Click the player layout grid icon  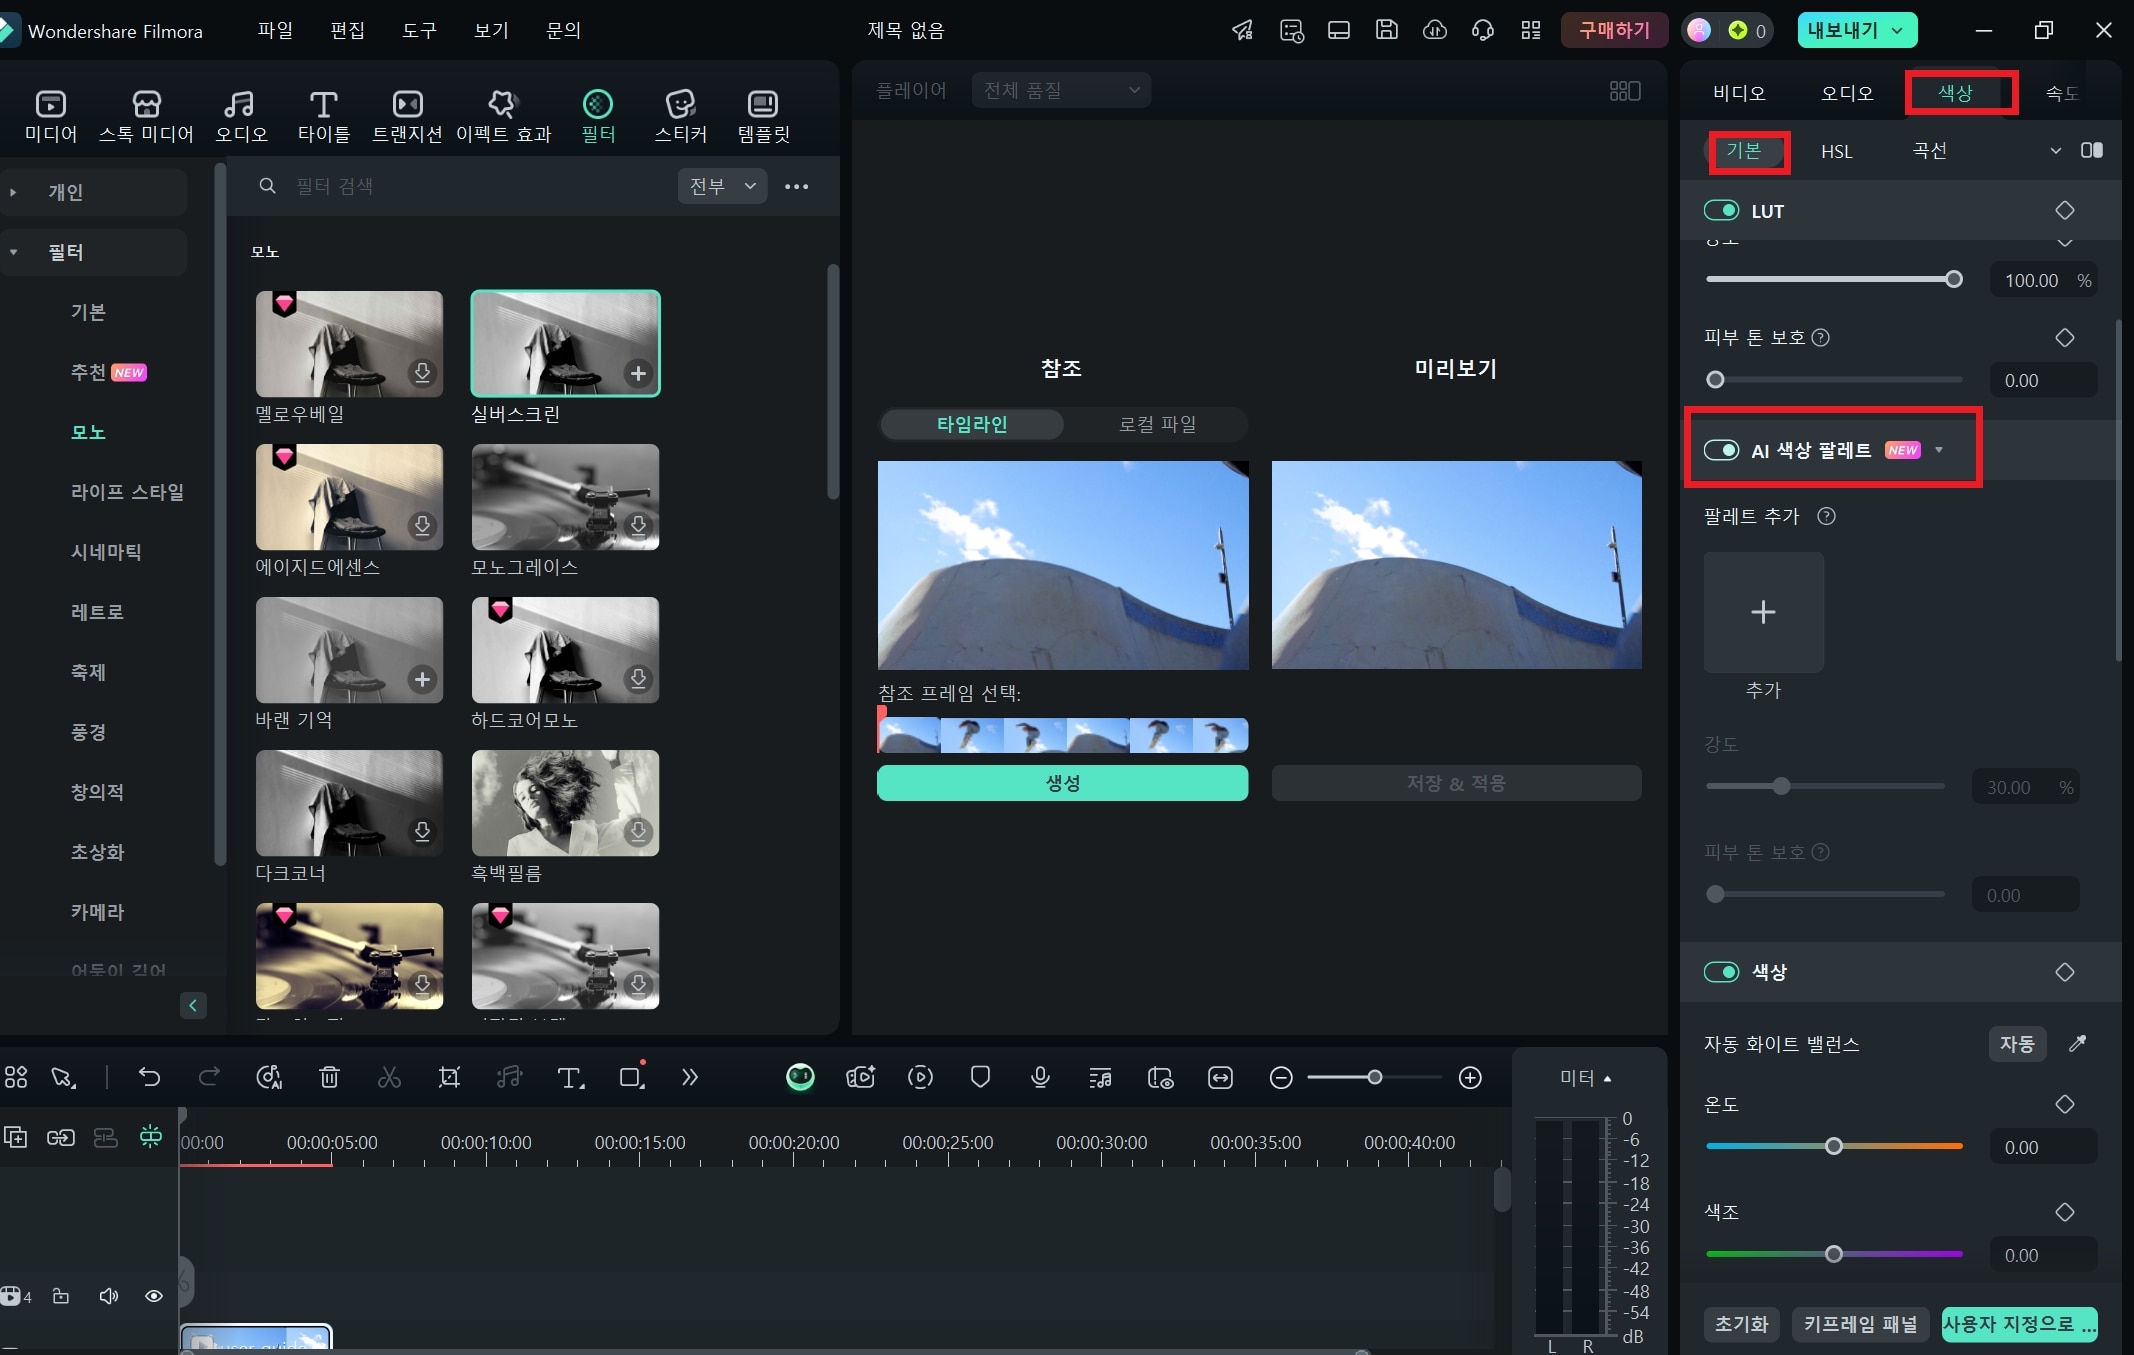[1625, 91]
